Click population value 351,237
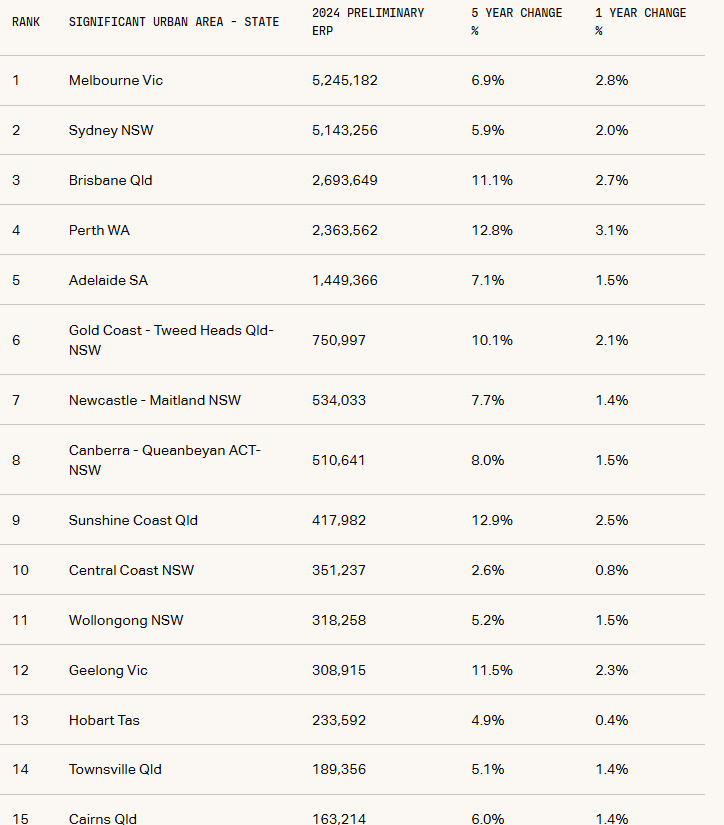Screen dimensions: 724x825 coord(339,570)
